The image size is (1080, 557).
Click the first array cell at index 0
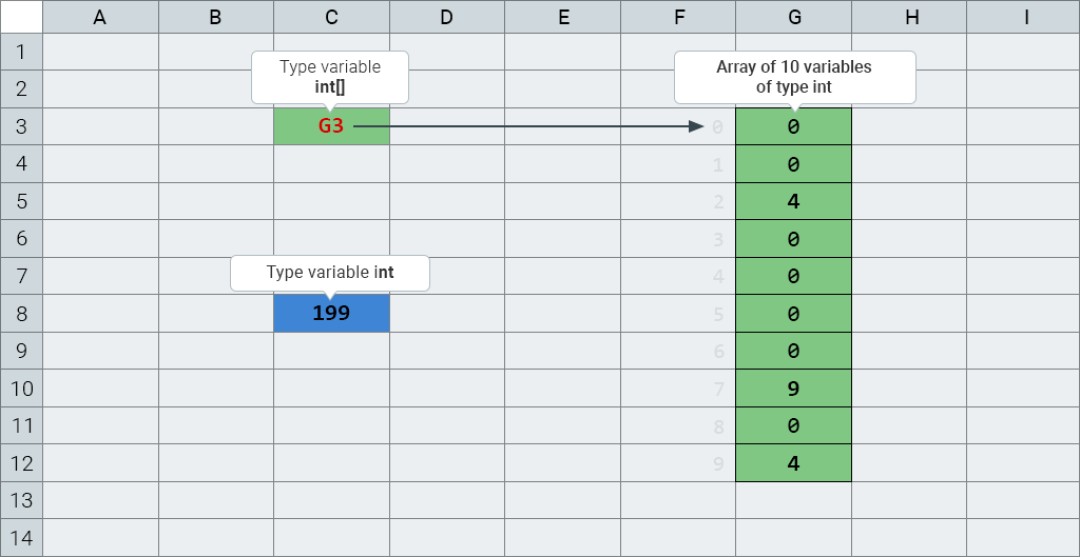(x=793, y=127)
